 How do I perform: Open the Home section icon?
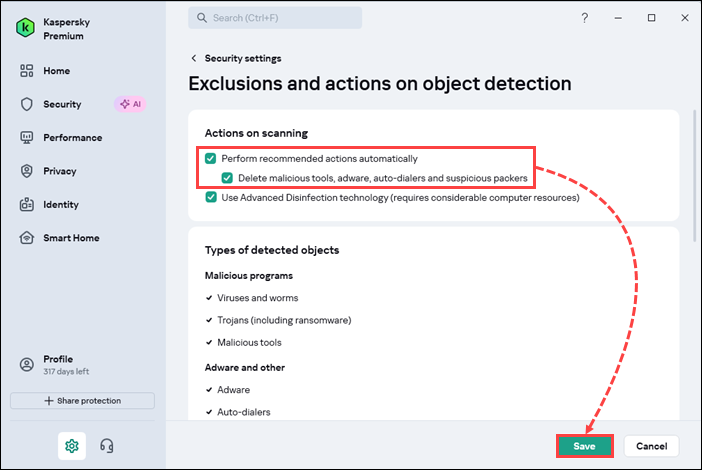pos(27,71)
